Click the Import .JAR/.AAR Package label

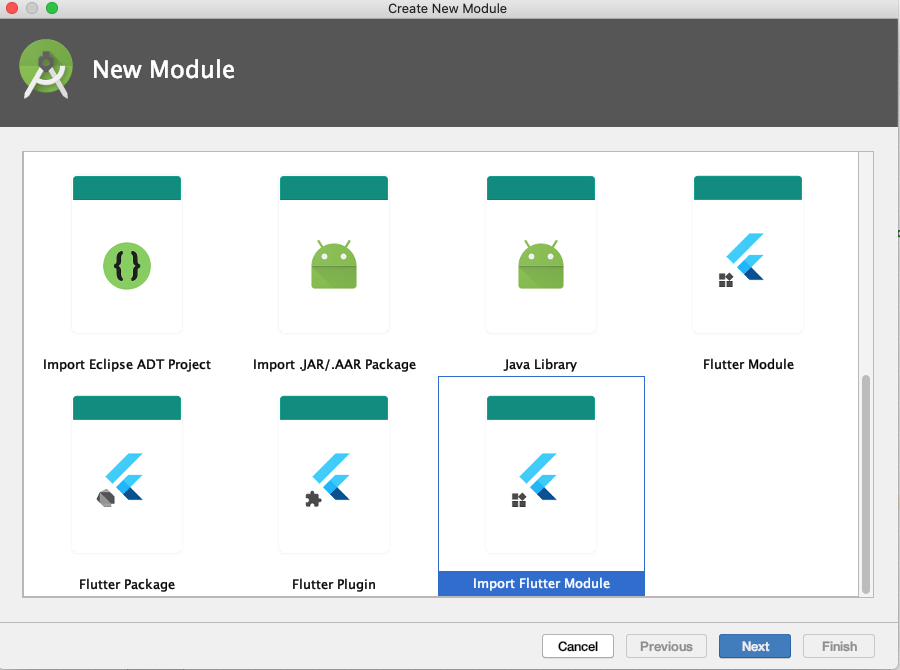click(334, 365)
